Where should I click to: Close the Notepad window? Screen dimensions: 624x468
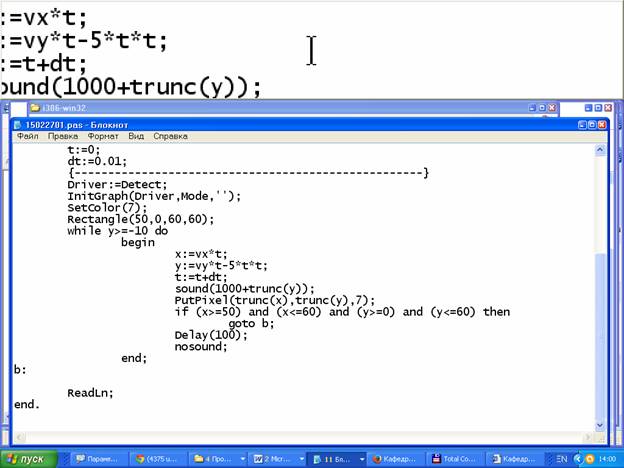click(602, 125)
